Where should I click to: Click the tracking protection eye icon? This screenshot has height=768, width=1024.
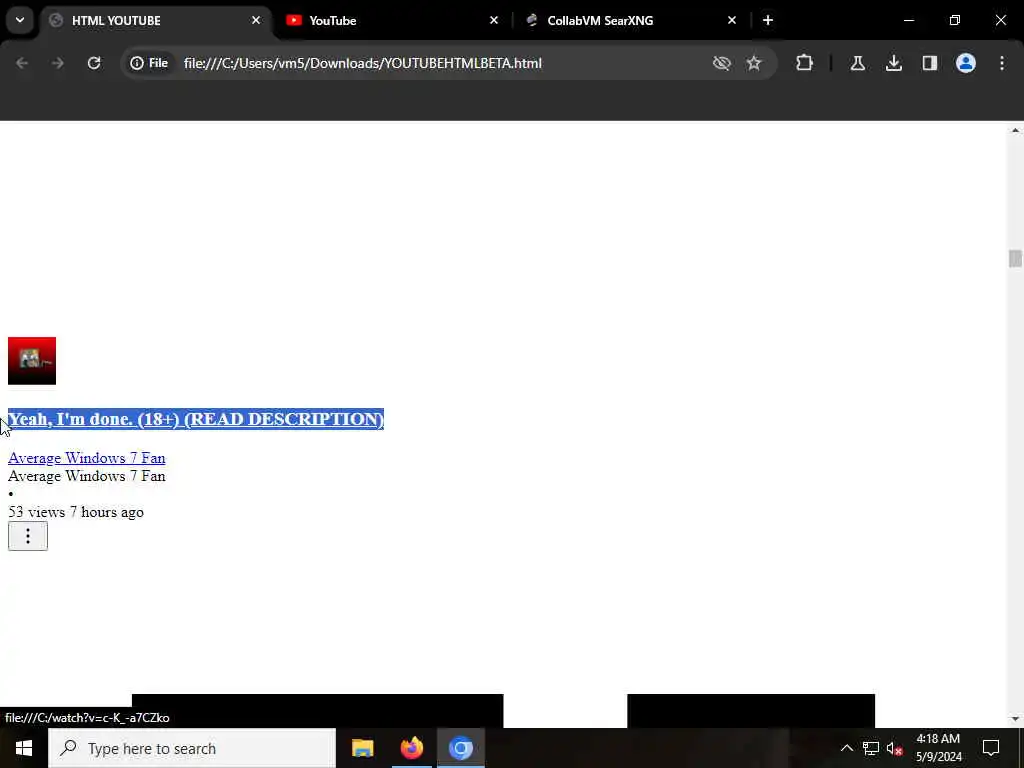(x=722, y=63)
